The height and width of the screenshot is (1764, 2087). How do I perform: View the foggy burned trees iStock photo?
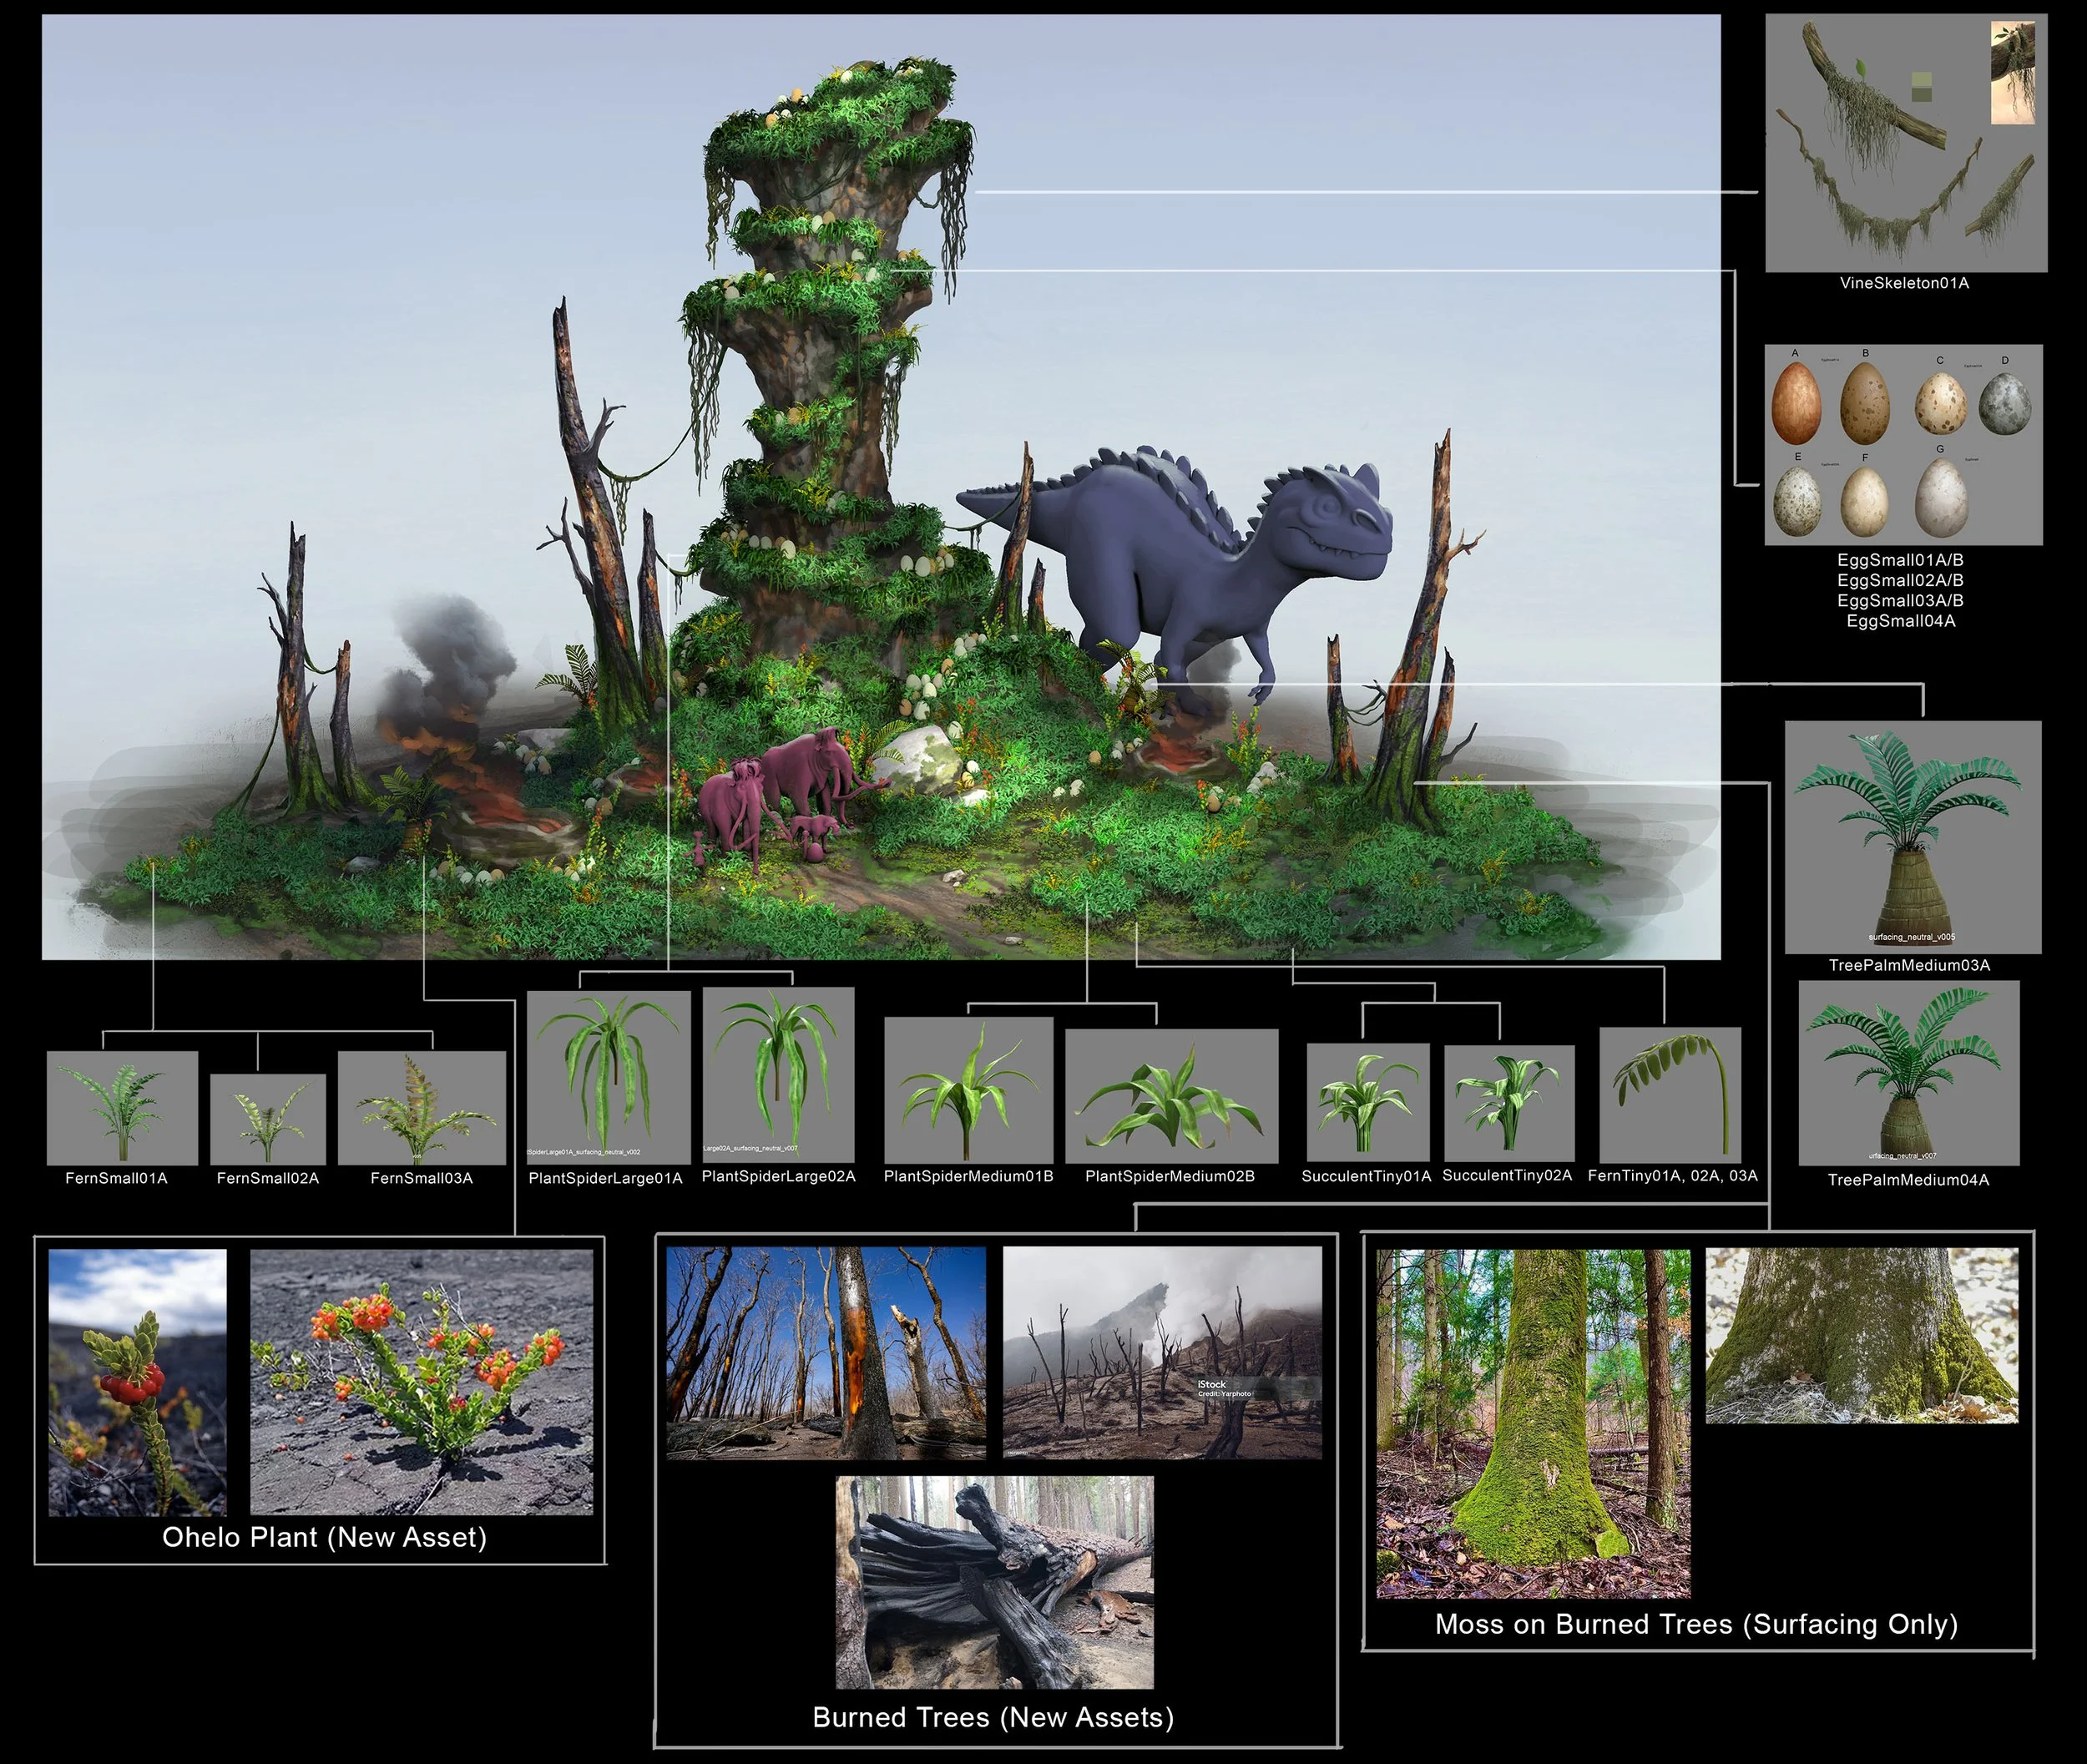1162,1352
